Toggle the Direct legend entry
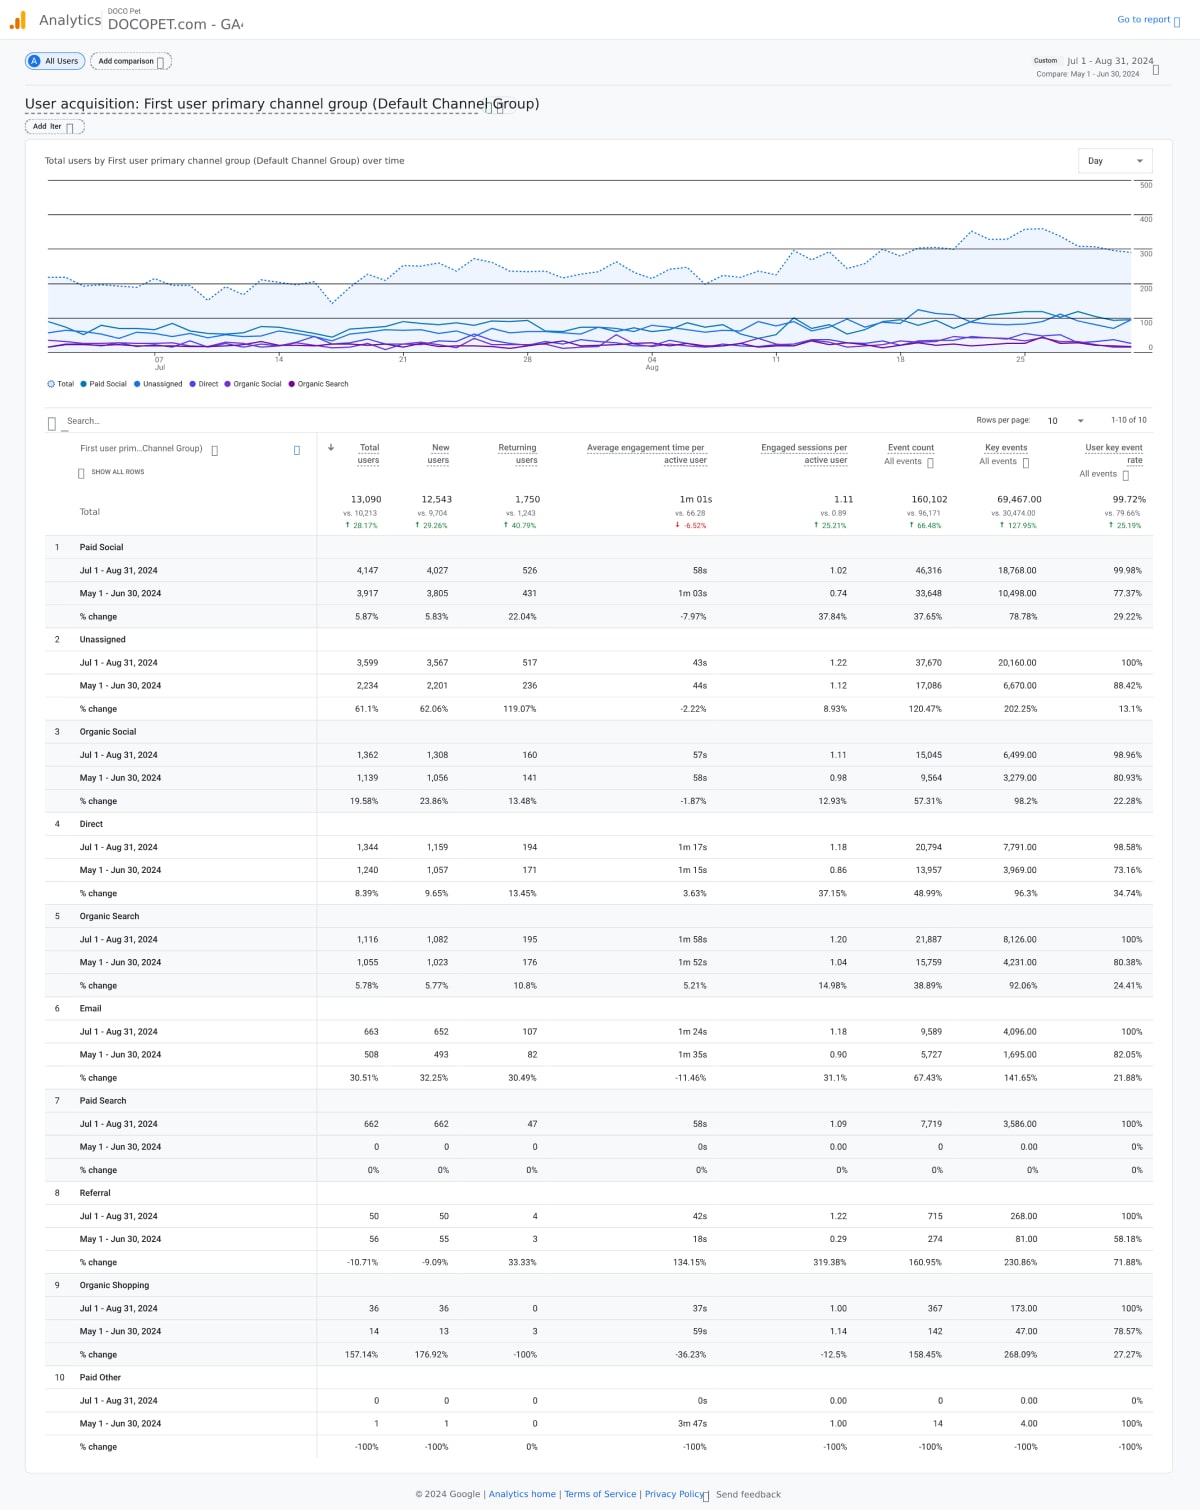The width and height of the screenshot is (1200, 1510). (x=204, y=384)
